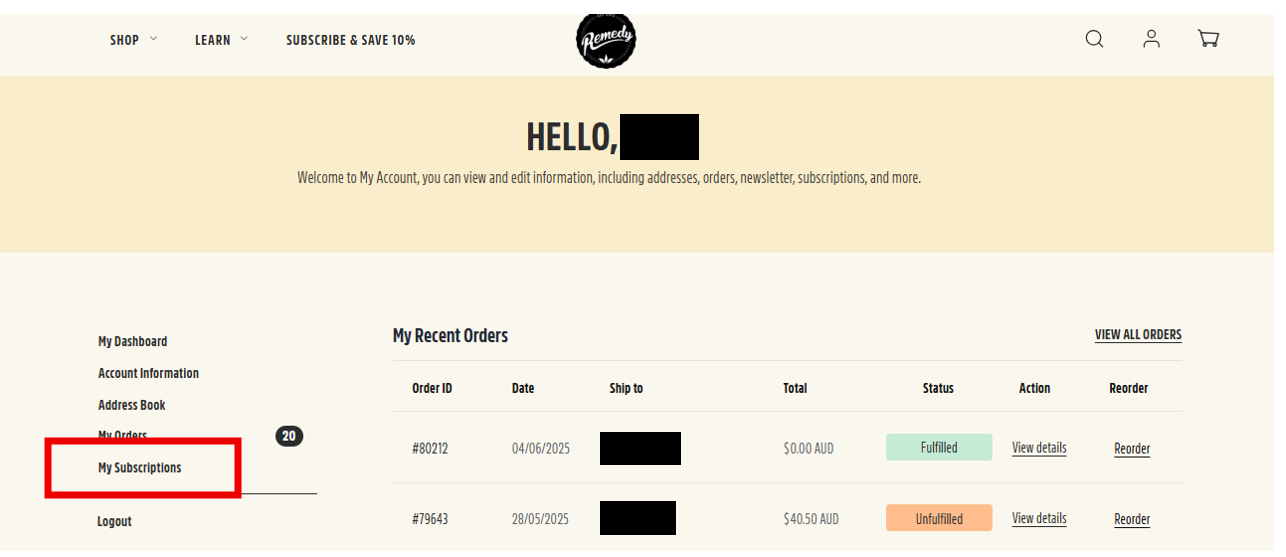The height and width of the screenshot is (557, 1286).
Task: Click the user account icon
Action: 1151,39
